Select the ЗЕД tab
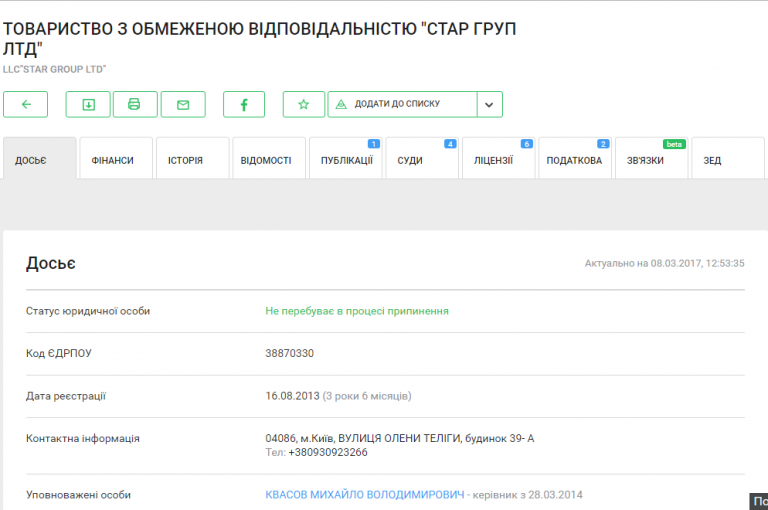Image resolution: width=768 pixels, height=510 pixels. click(726, 160)
